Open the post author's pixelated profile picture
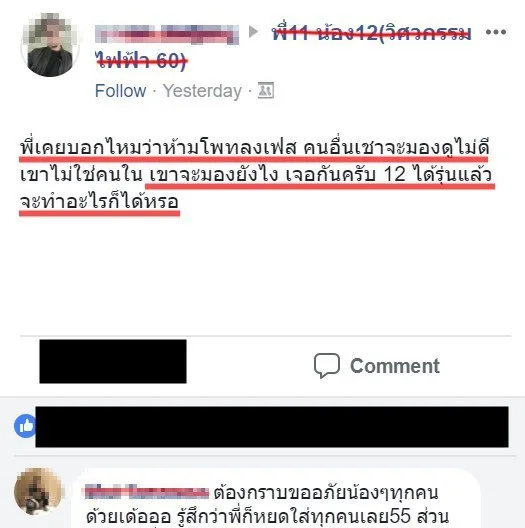Screen dimensions: 525x528 click(x=50, y=45)
